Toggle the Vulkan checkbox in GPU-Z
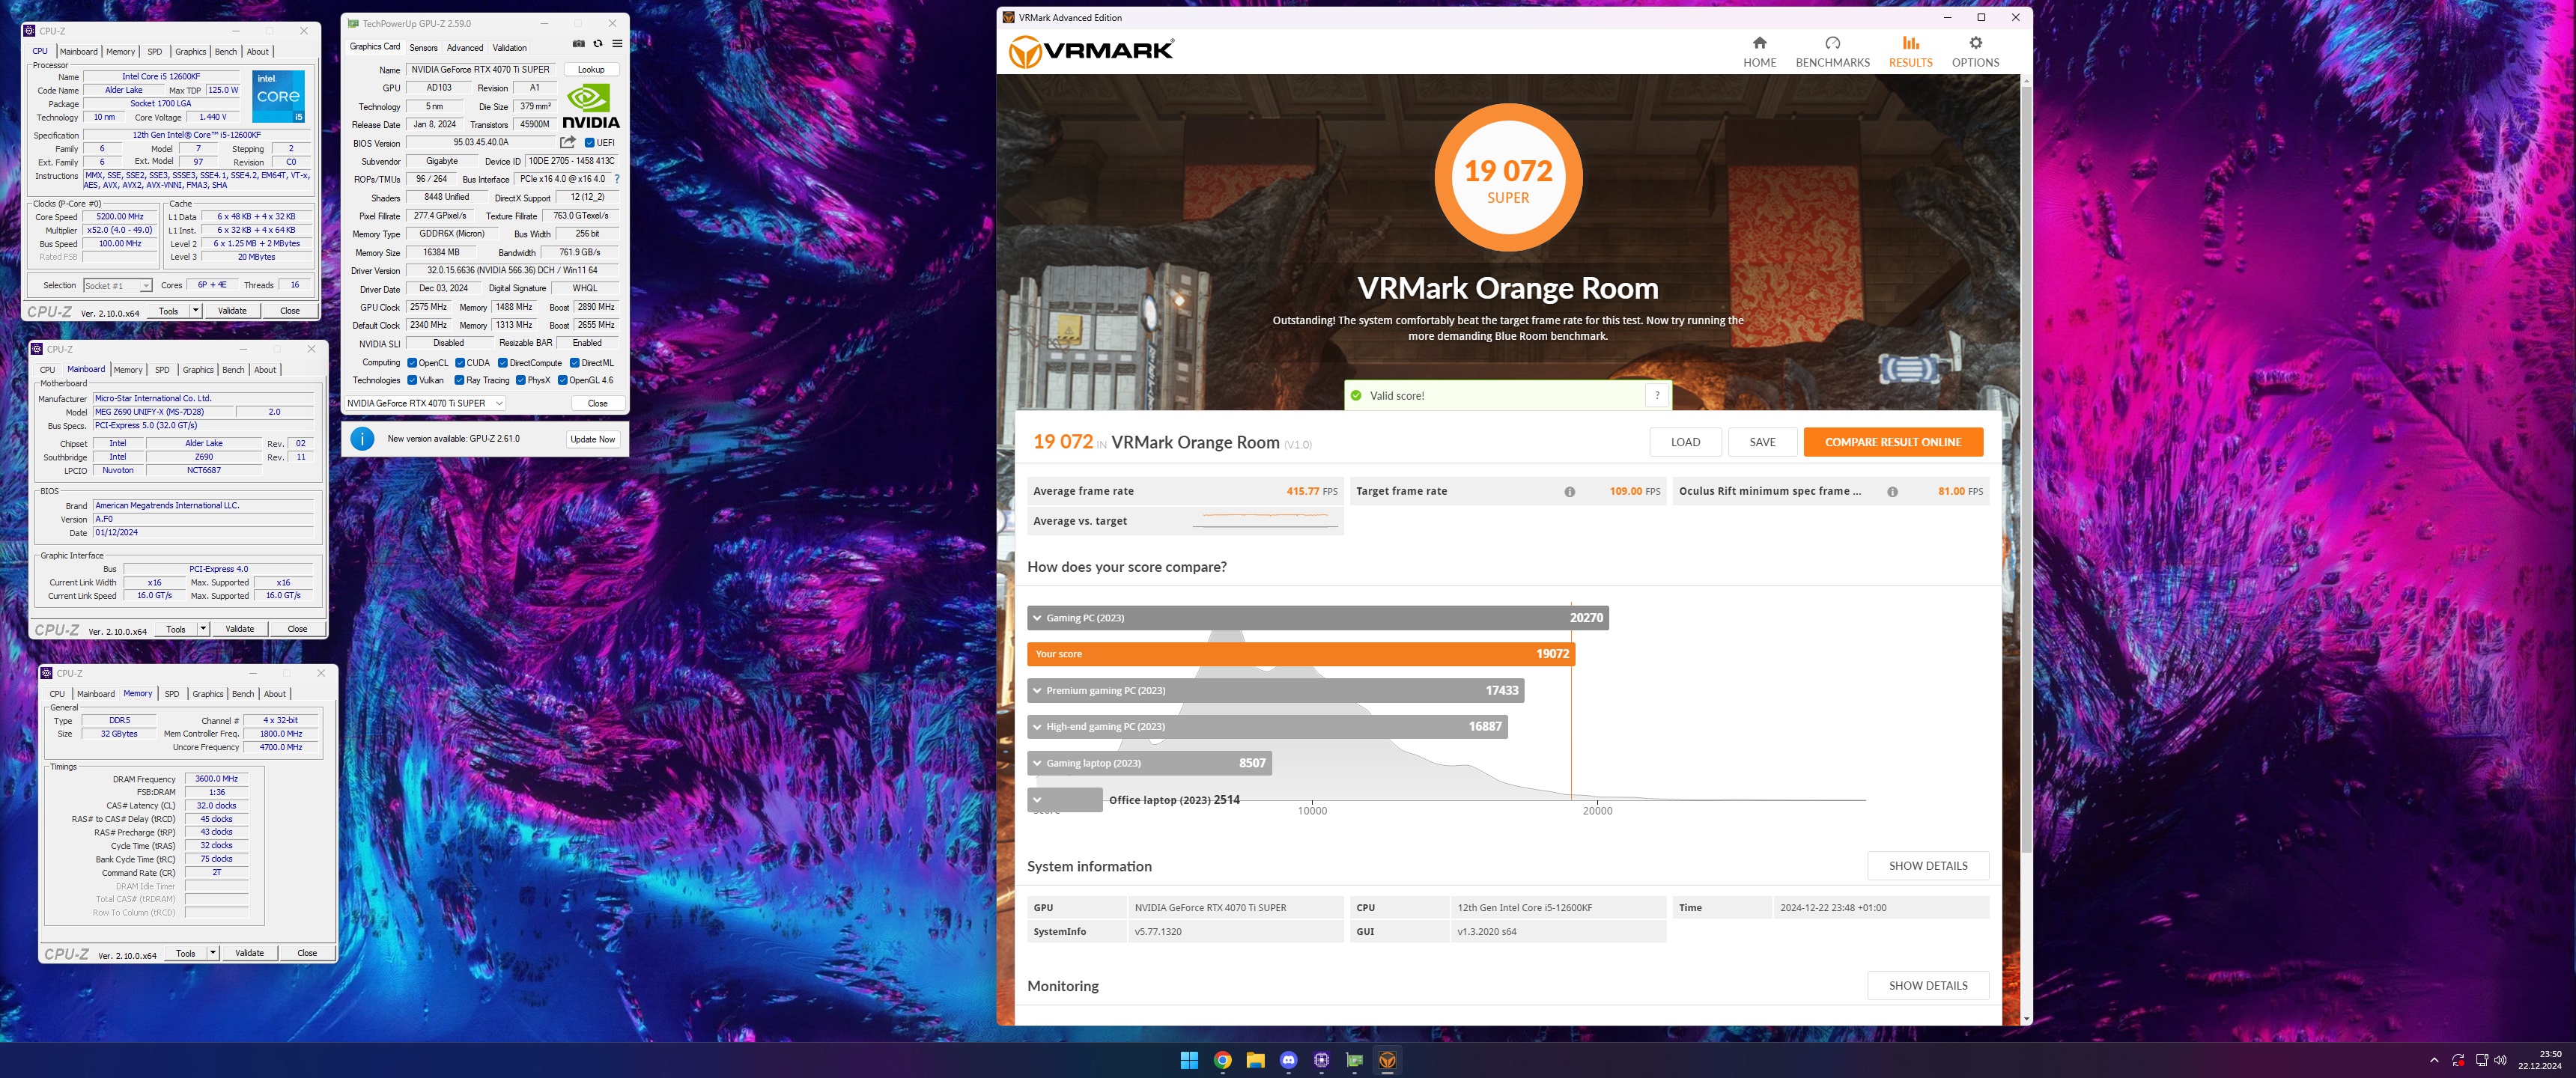This screenshot has height=1078, width=2576. (x=412, y=380)
